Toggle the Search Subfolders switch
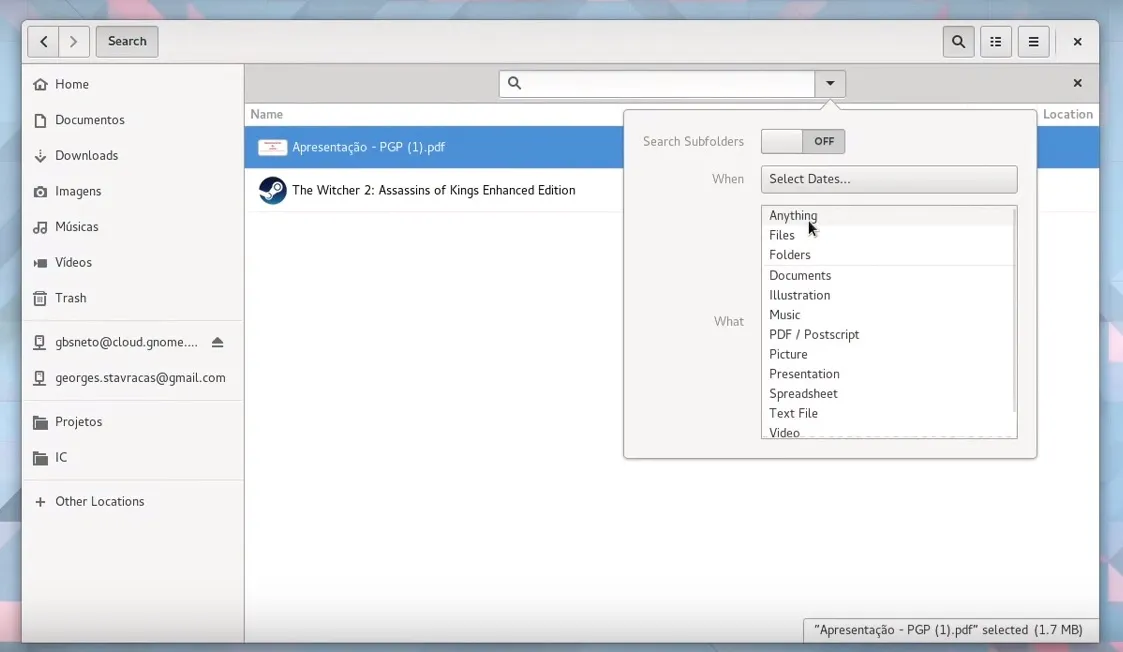The height and width of the screenshot is (652, 1123). coord(803,141)
